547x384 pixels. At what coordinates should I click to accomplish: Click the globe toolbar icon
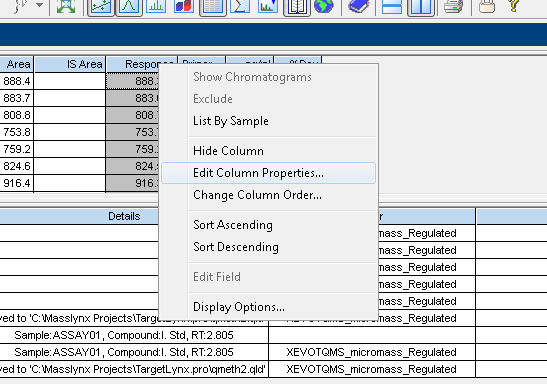[324, 6]
